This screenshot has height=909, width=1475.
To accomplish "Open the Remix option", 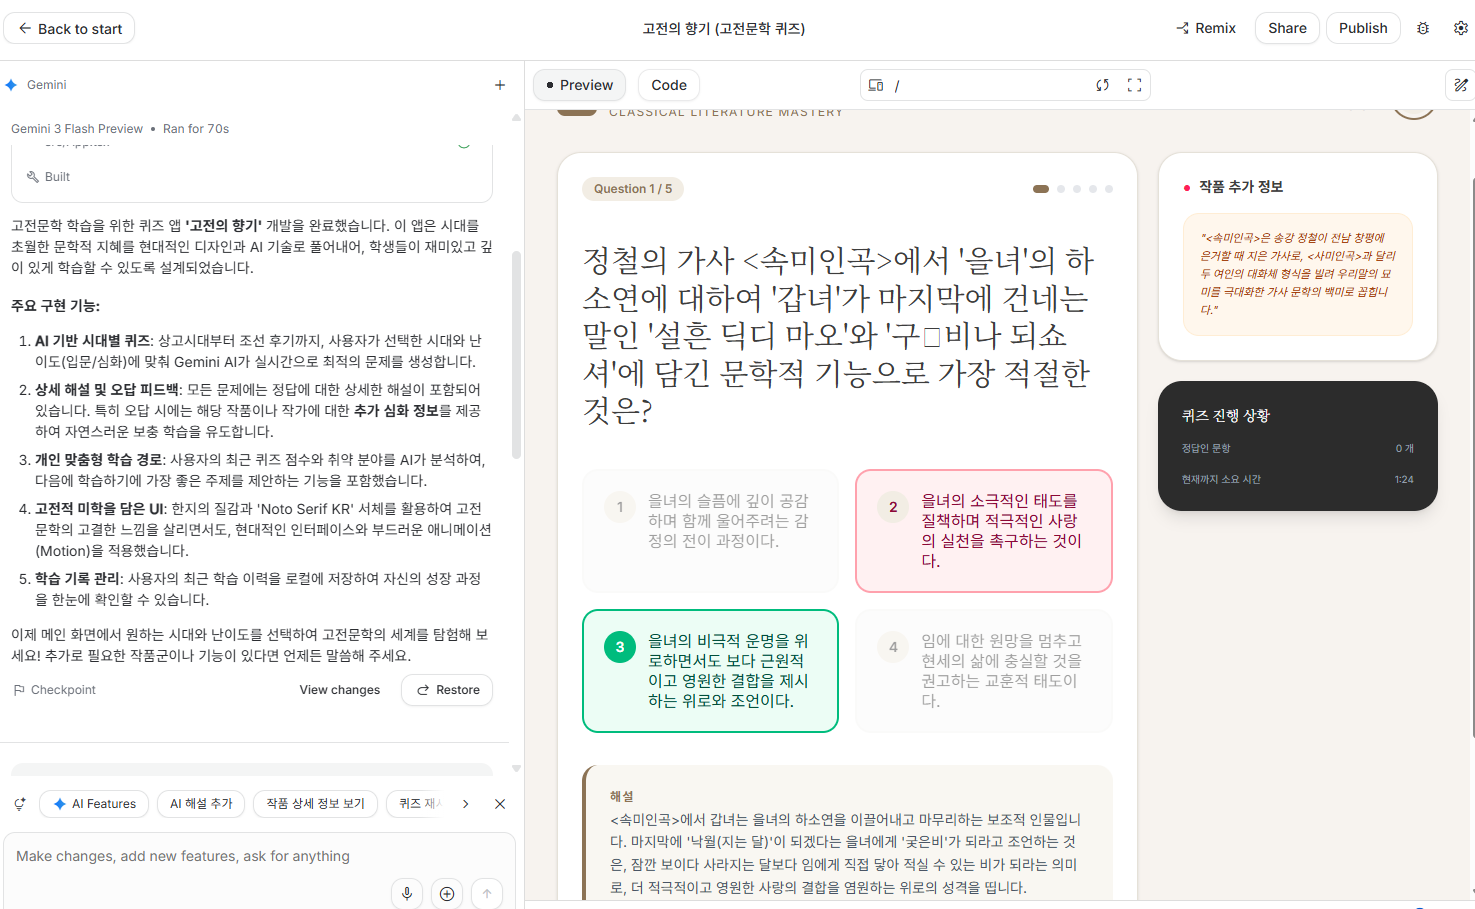I will pos(1206,28).
